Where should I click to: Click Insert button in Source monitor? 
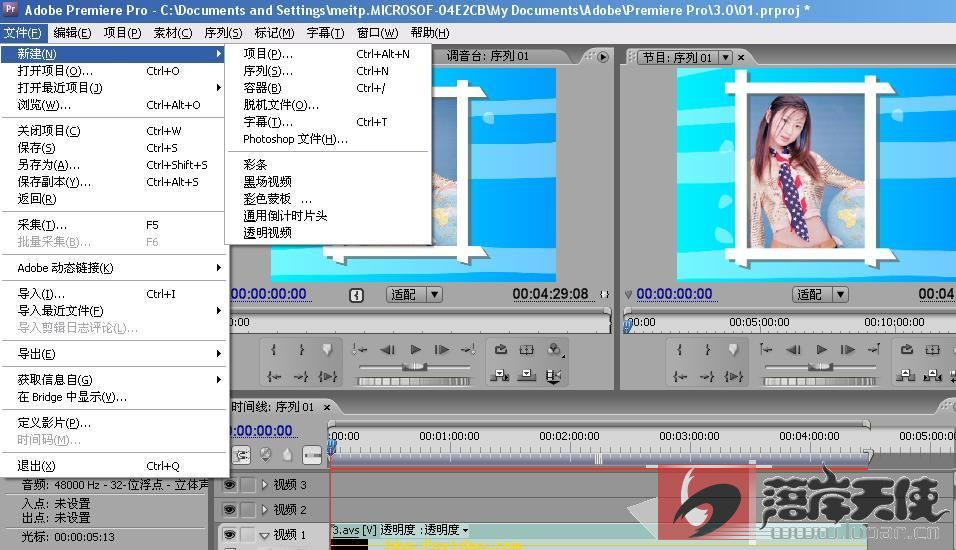501,376
